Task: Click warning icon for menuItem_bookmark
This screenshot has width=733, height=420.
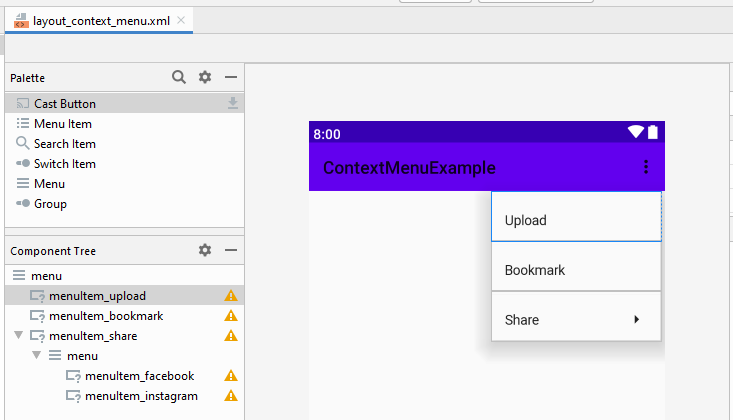Action: point(231,316)
